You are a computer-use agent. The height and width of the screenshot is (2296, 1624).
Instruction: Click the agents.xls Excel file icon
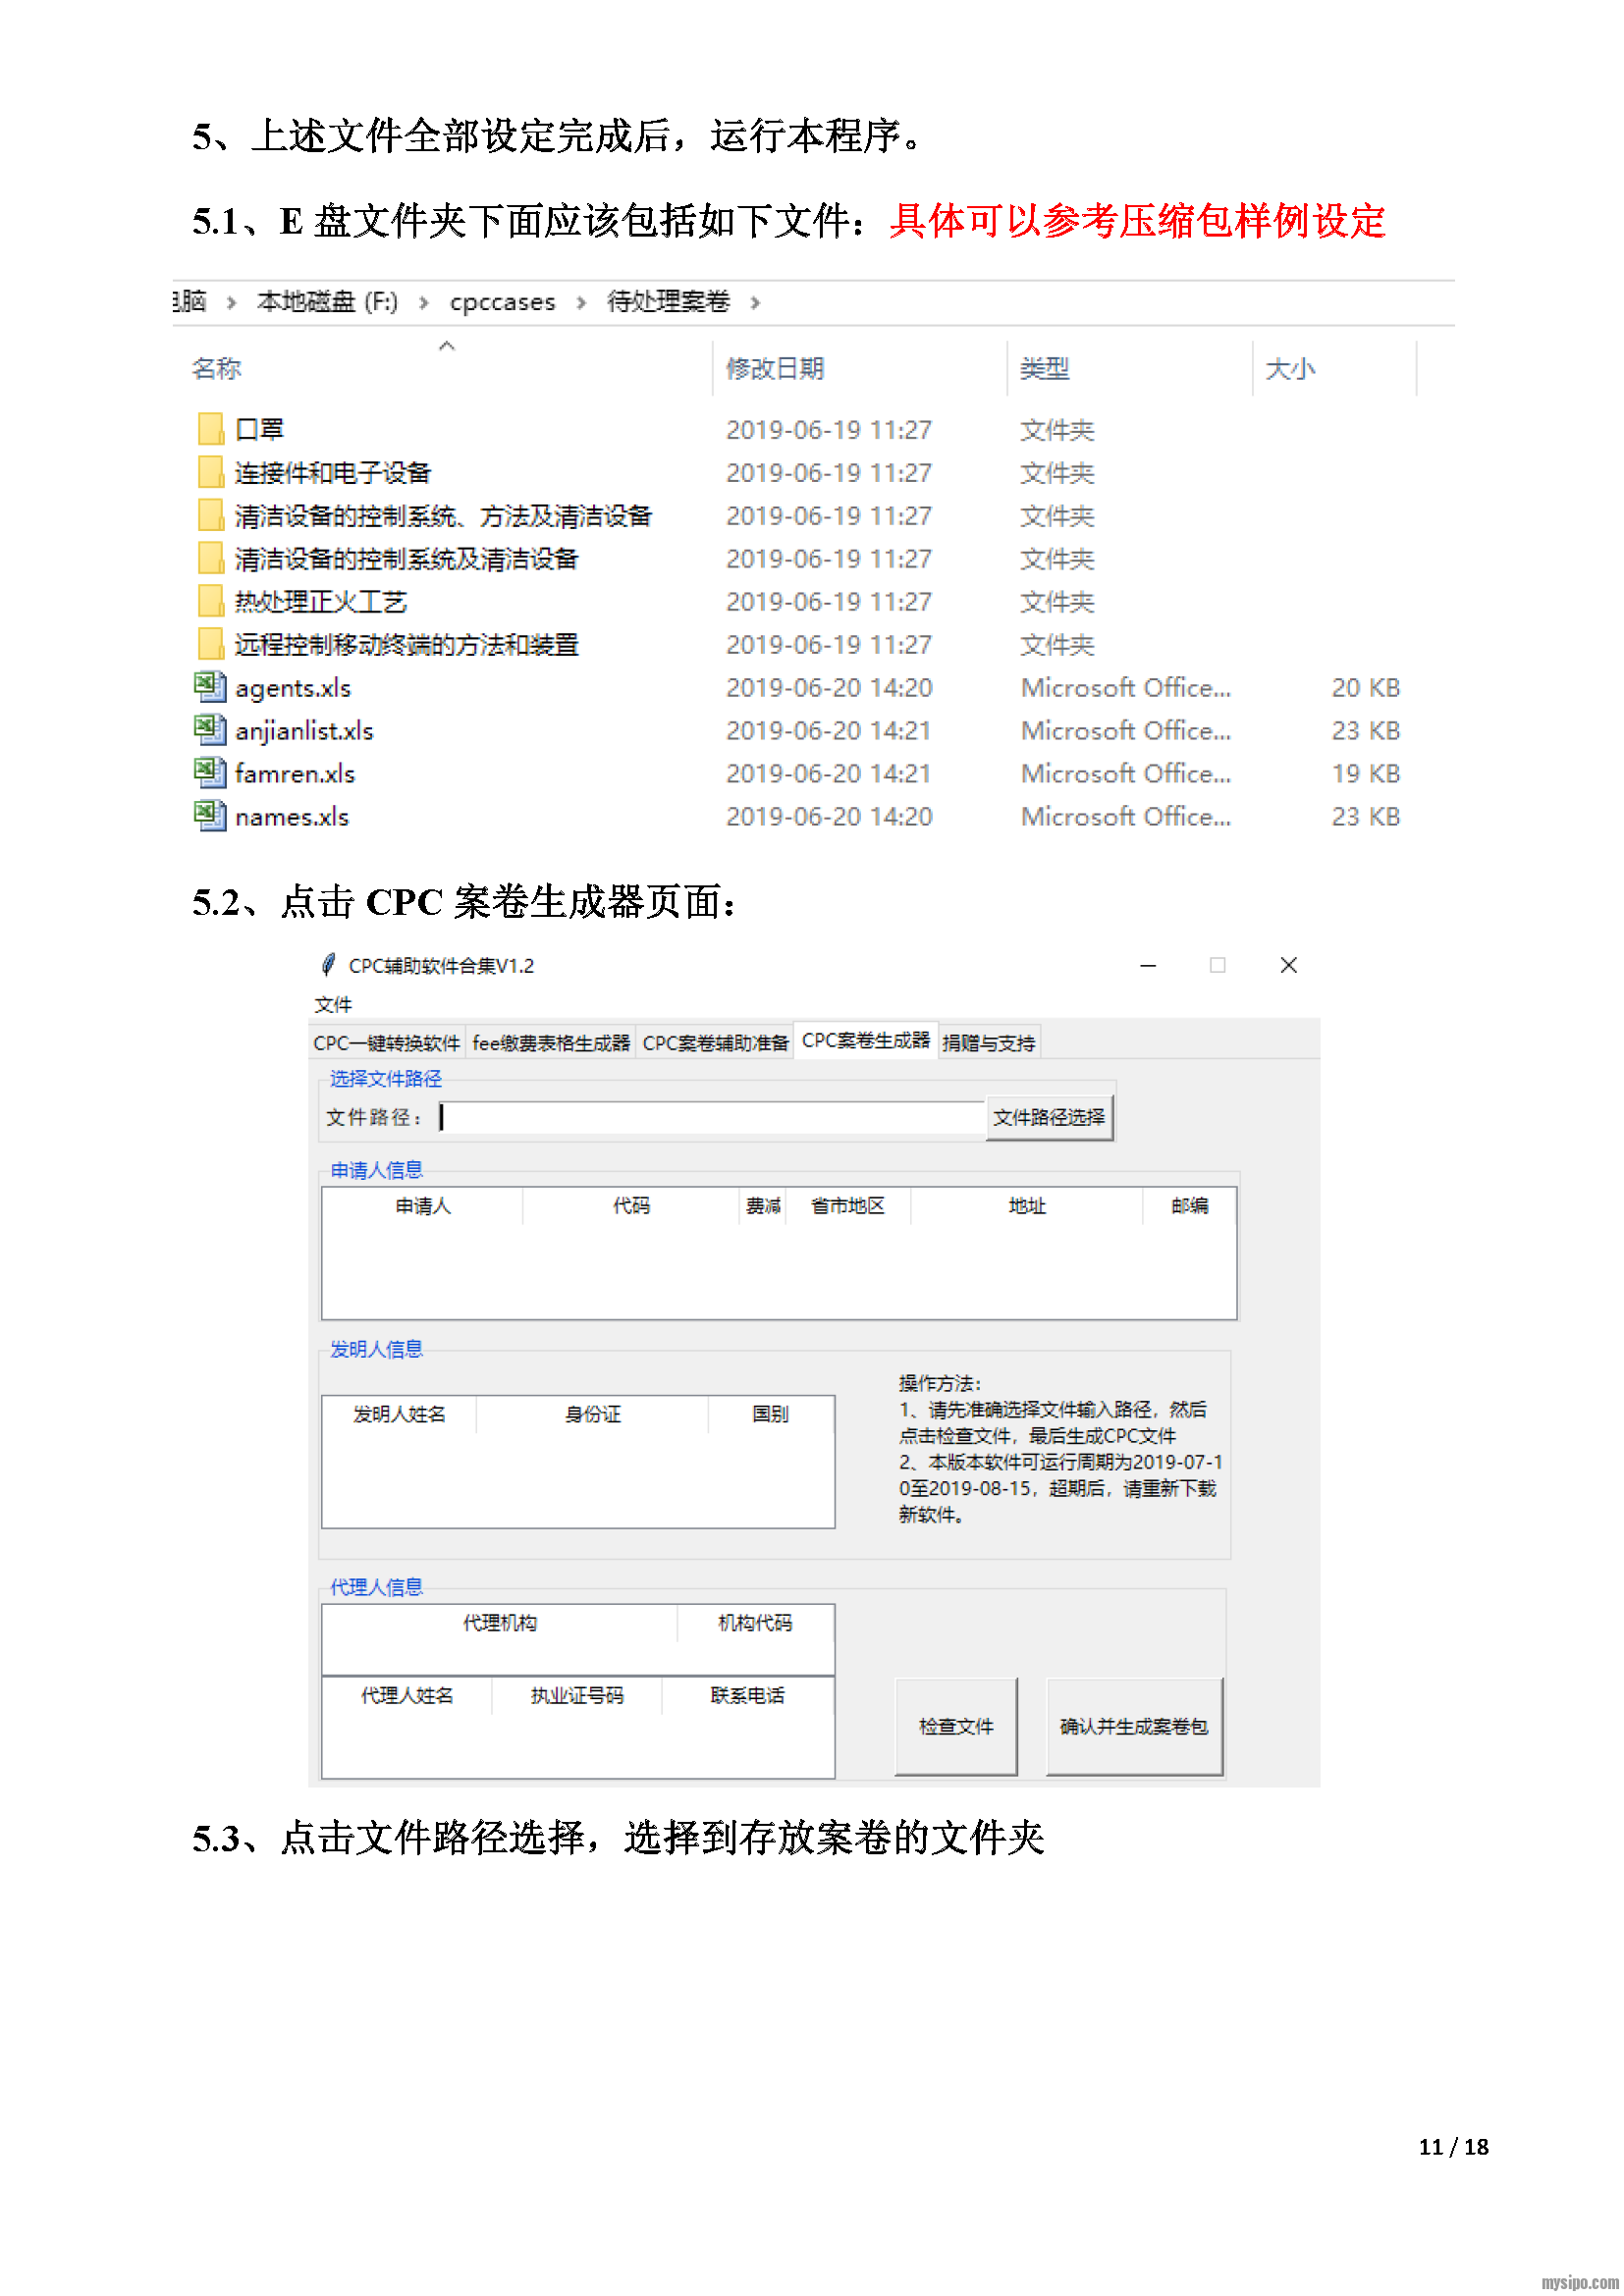click(210, 687)
